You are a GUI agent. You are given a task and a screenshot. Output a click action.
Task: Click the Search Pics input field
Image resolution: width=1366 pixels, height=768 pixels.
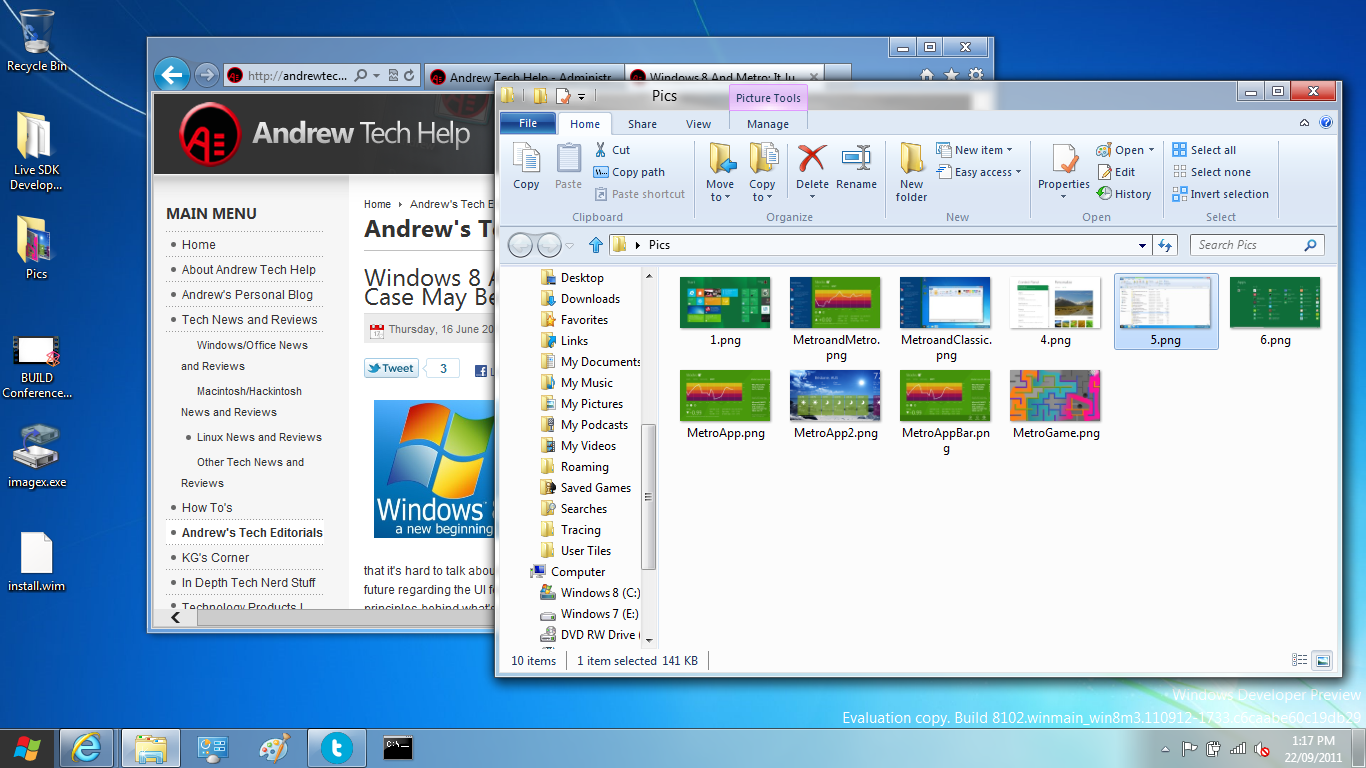[1256, 245]
